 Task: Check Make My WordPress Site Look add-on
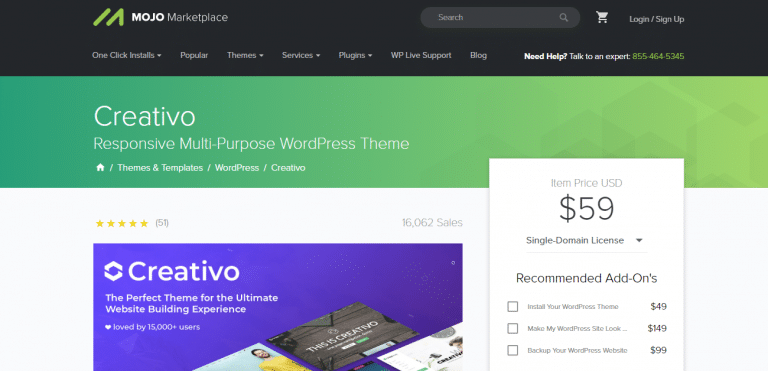(x=512, y=328)
